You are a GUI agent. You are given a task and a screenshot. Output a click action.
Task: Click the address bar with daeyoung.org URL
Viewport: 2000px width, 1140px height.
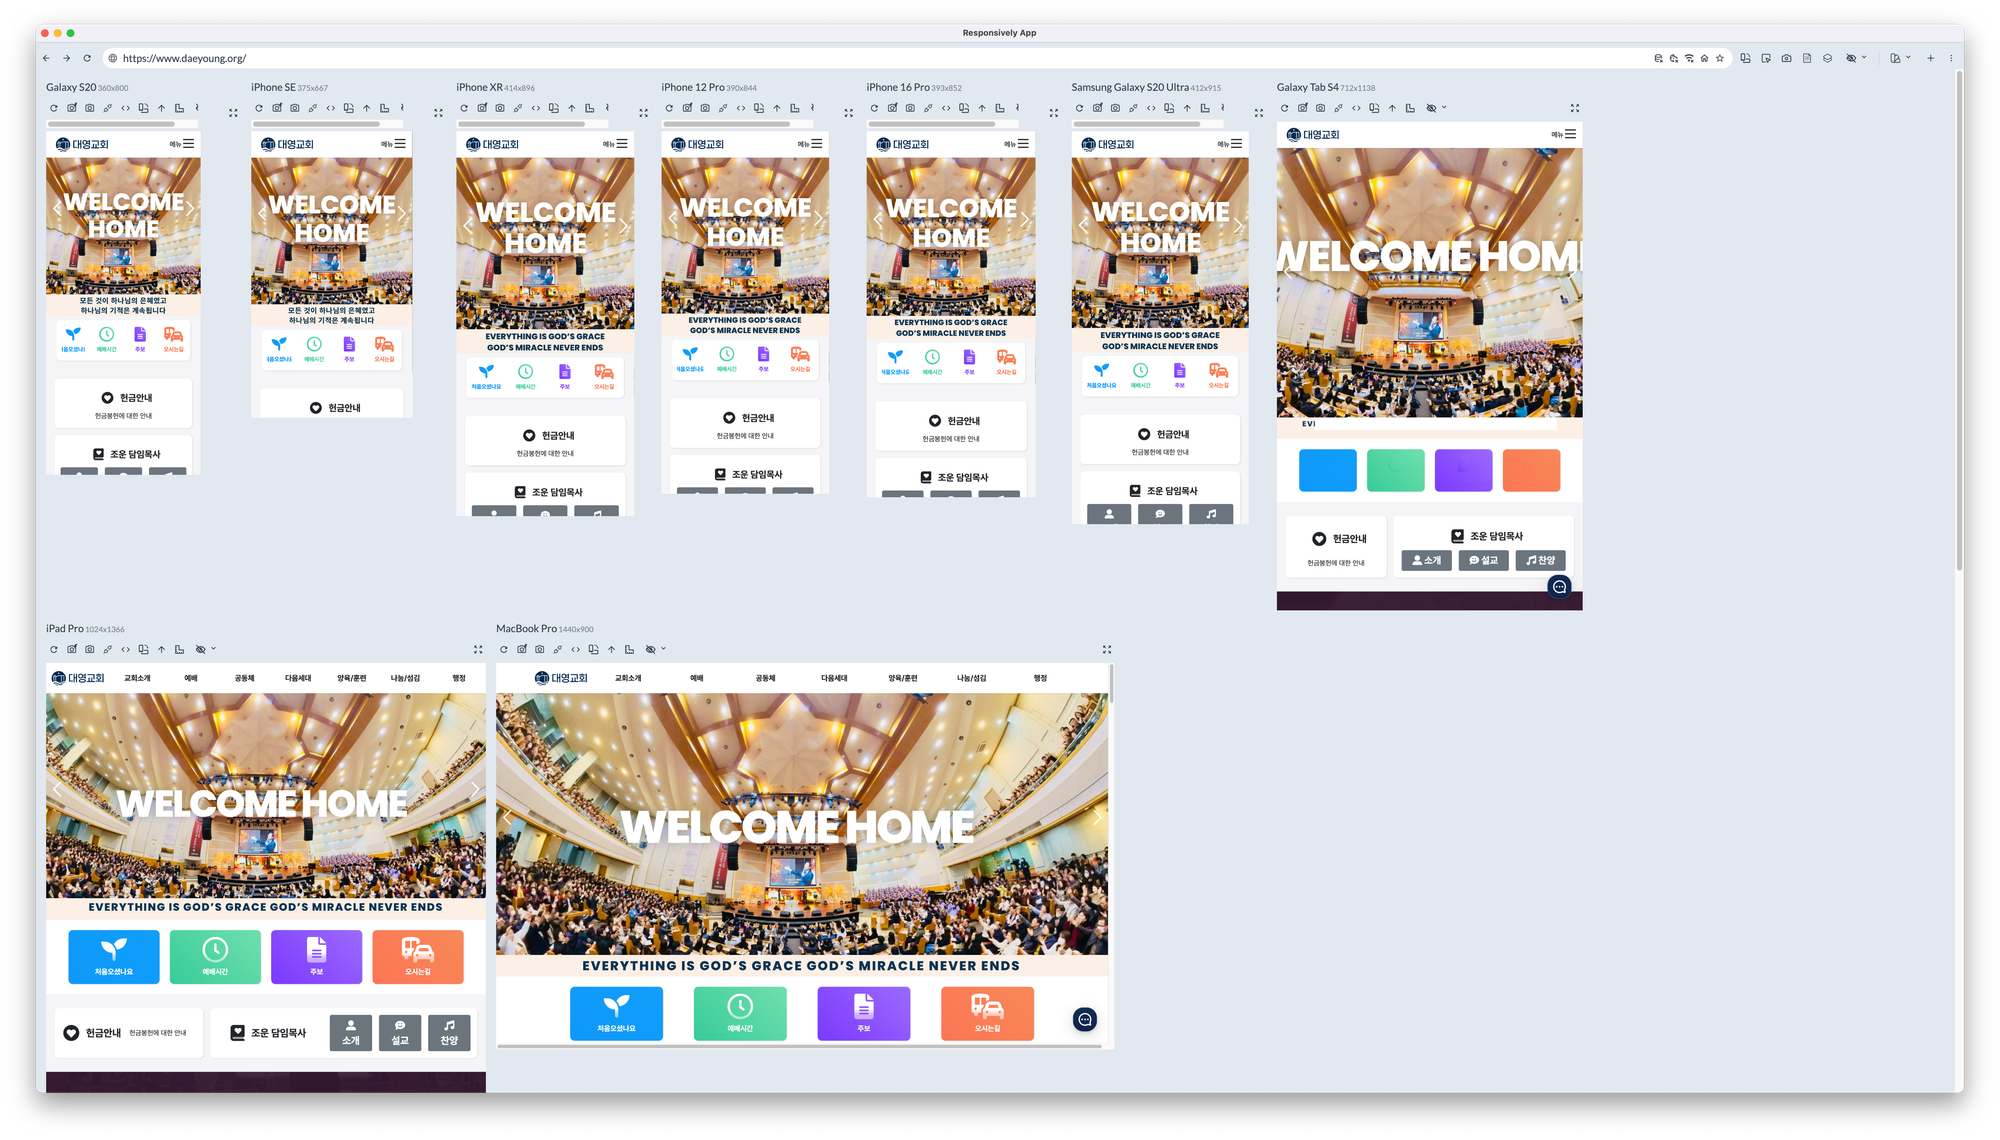880,58
